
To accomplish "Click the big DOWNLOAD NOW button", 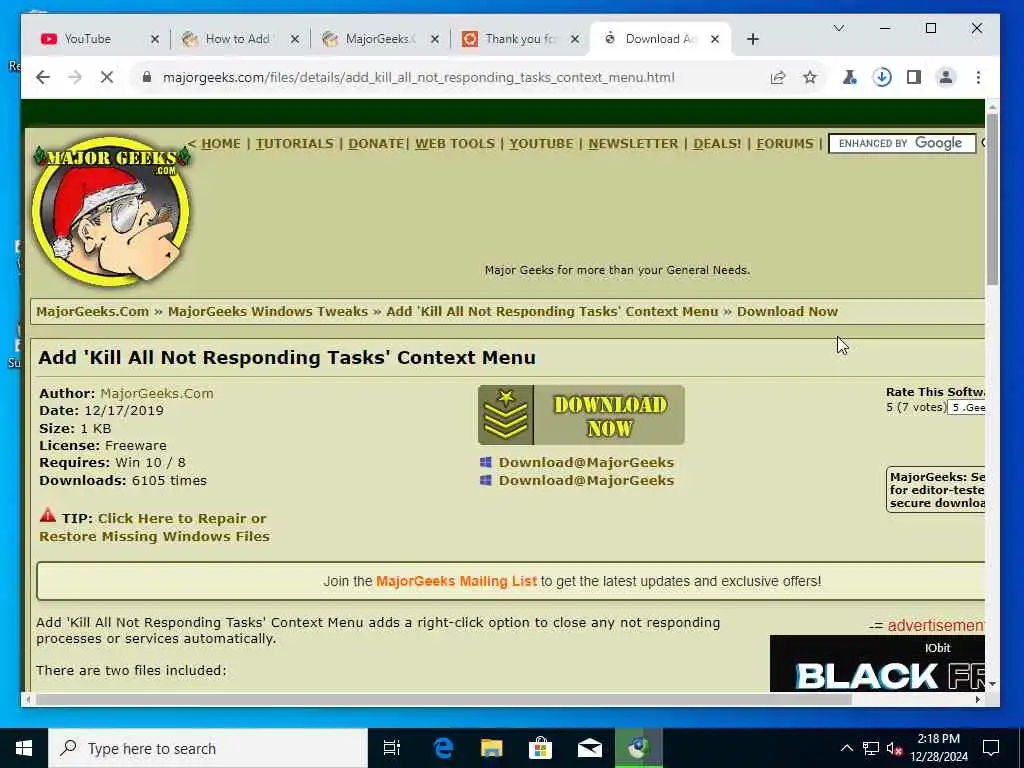I will [581, 415].
